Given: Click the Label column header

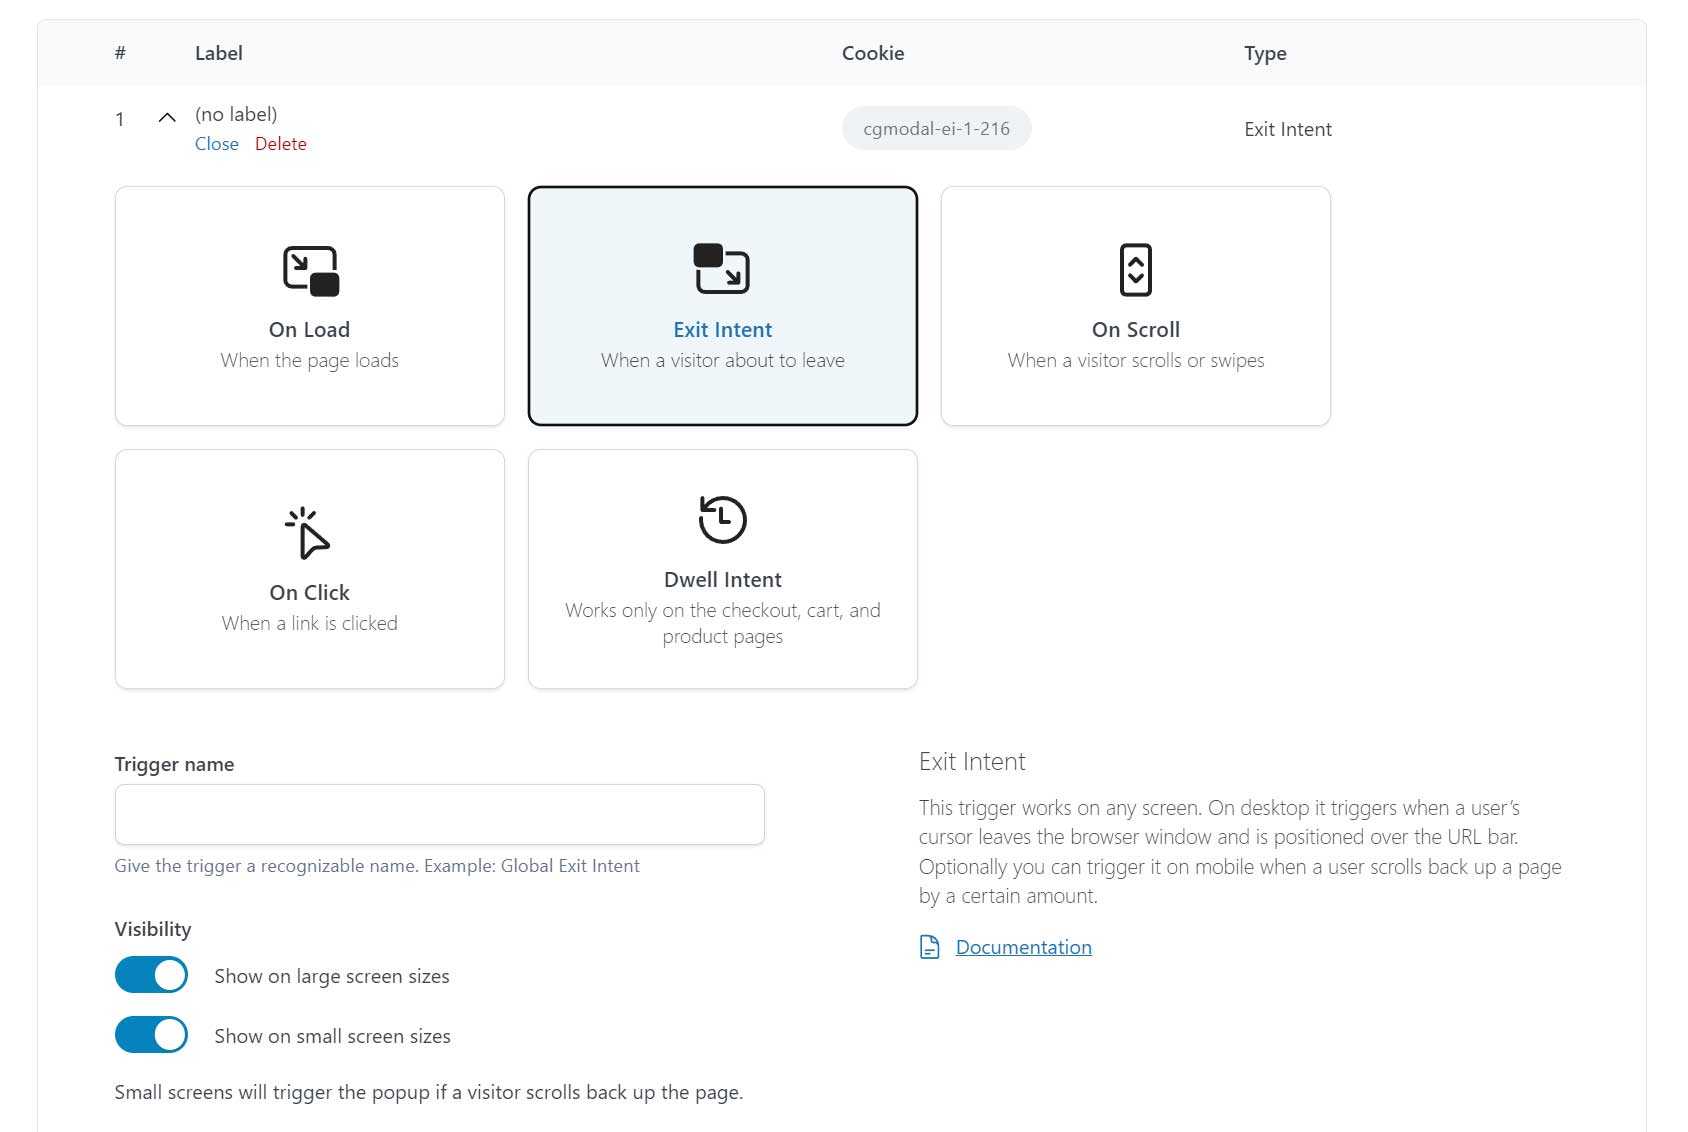Looking at the screenshot, I should 219,53.
